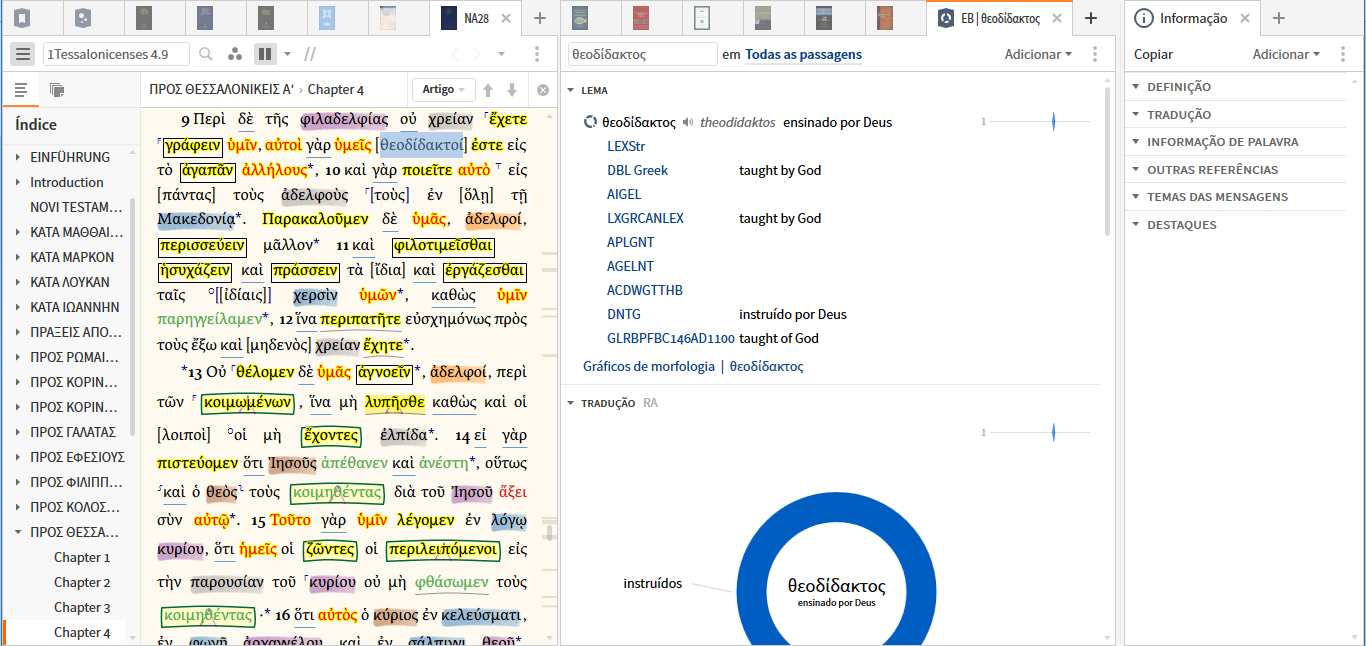The image size is (1366, 646).
Task: Select the Informação tab
Action: pyautogui.click(x=1192, y=18)
